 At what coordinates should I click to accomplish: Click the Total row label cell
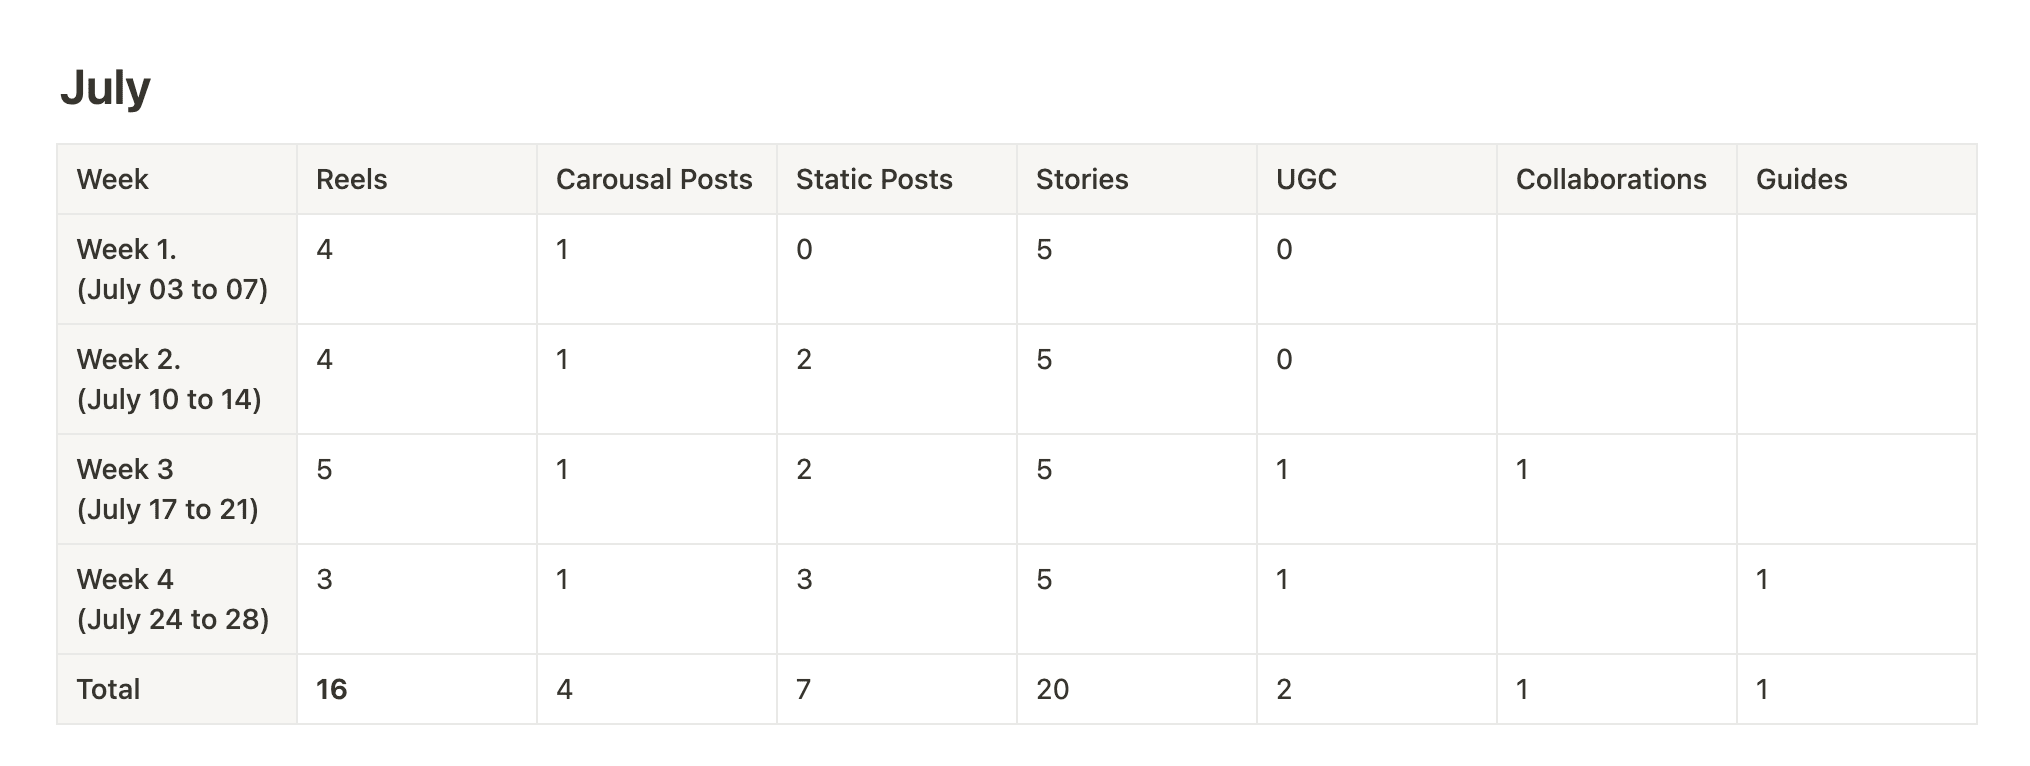[177, 689]
